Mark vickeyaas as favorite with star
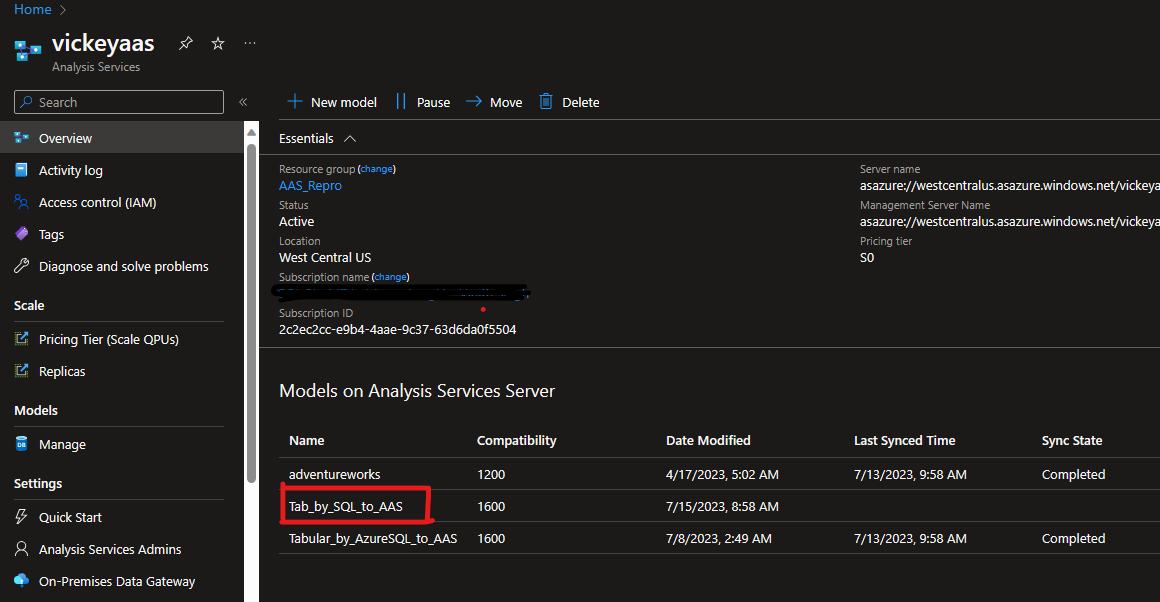1160x602 pixels. (x=218, y=44)
